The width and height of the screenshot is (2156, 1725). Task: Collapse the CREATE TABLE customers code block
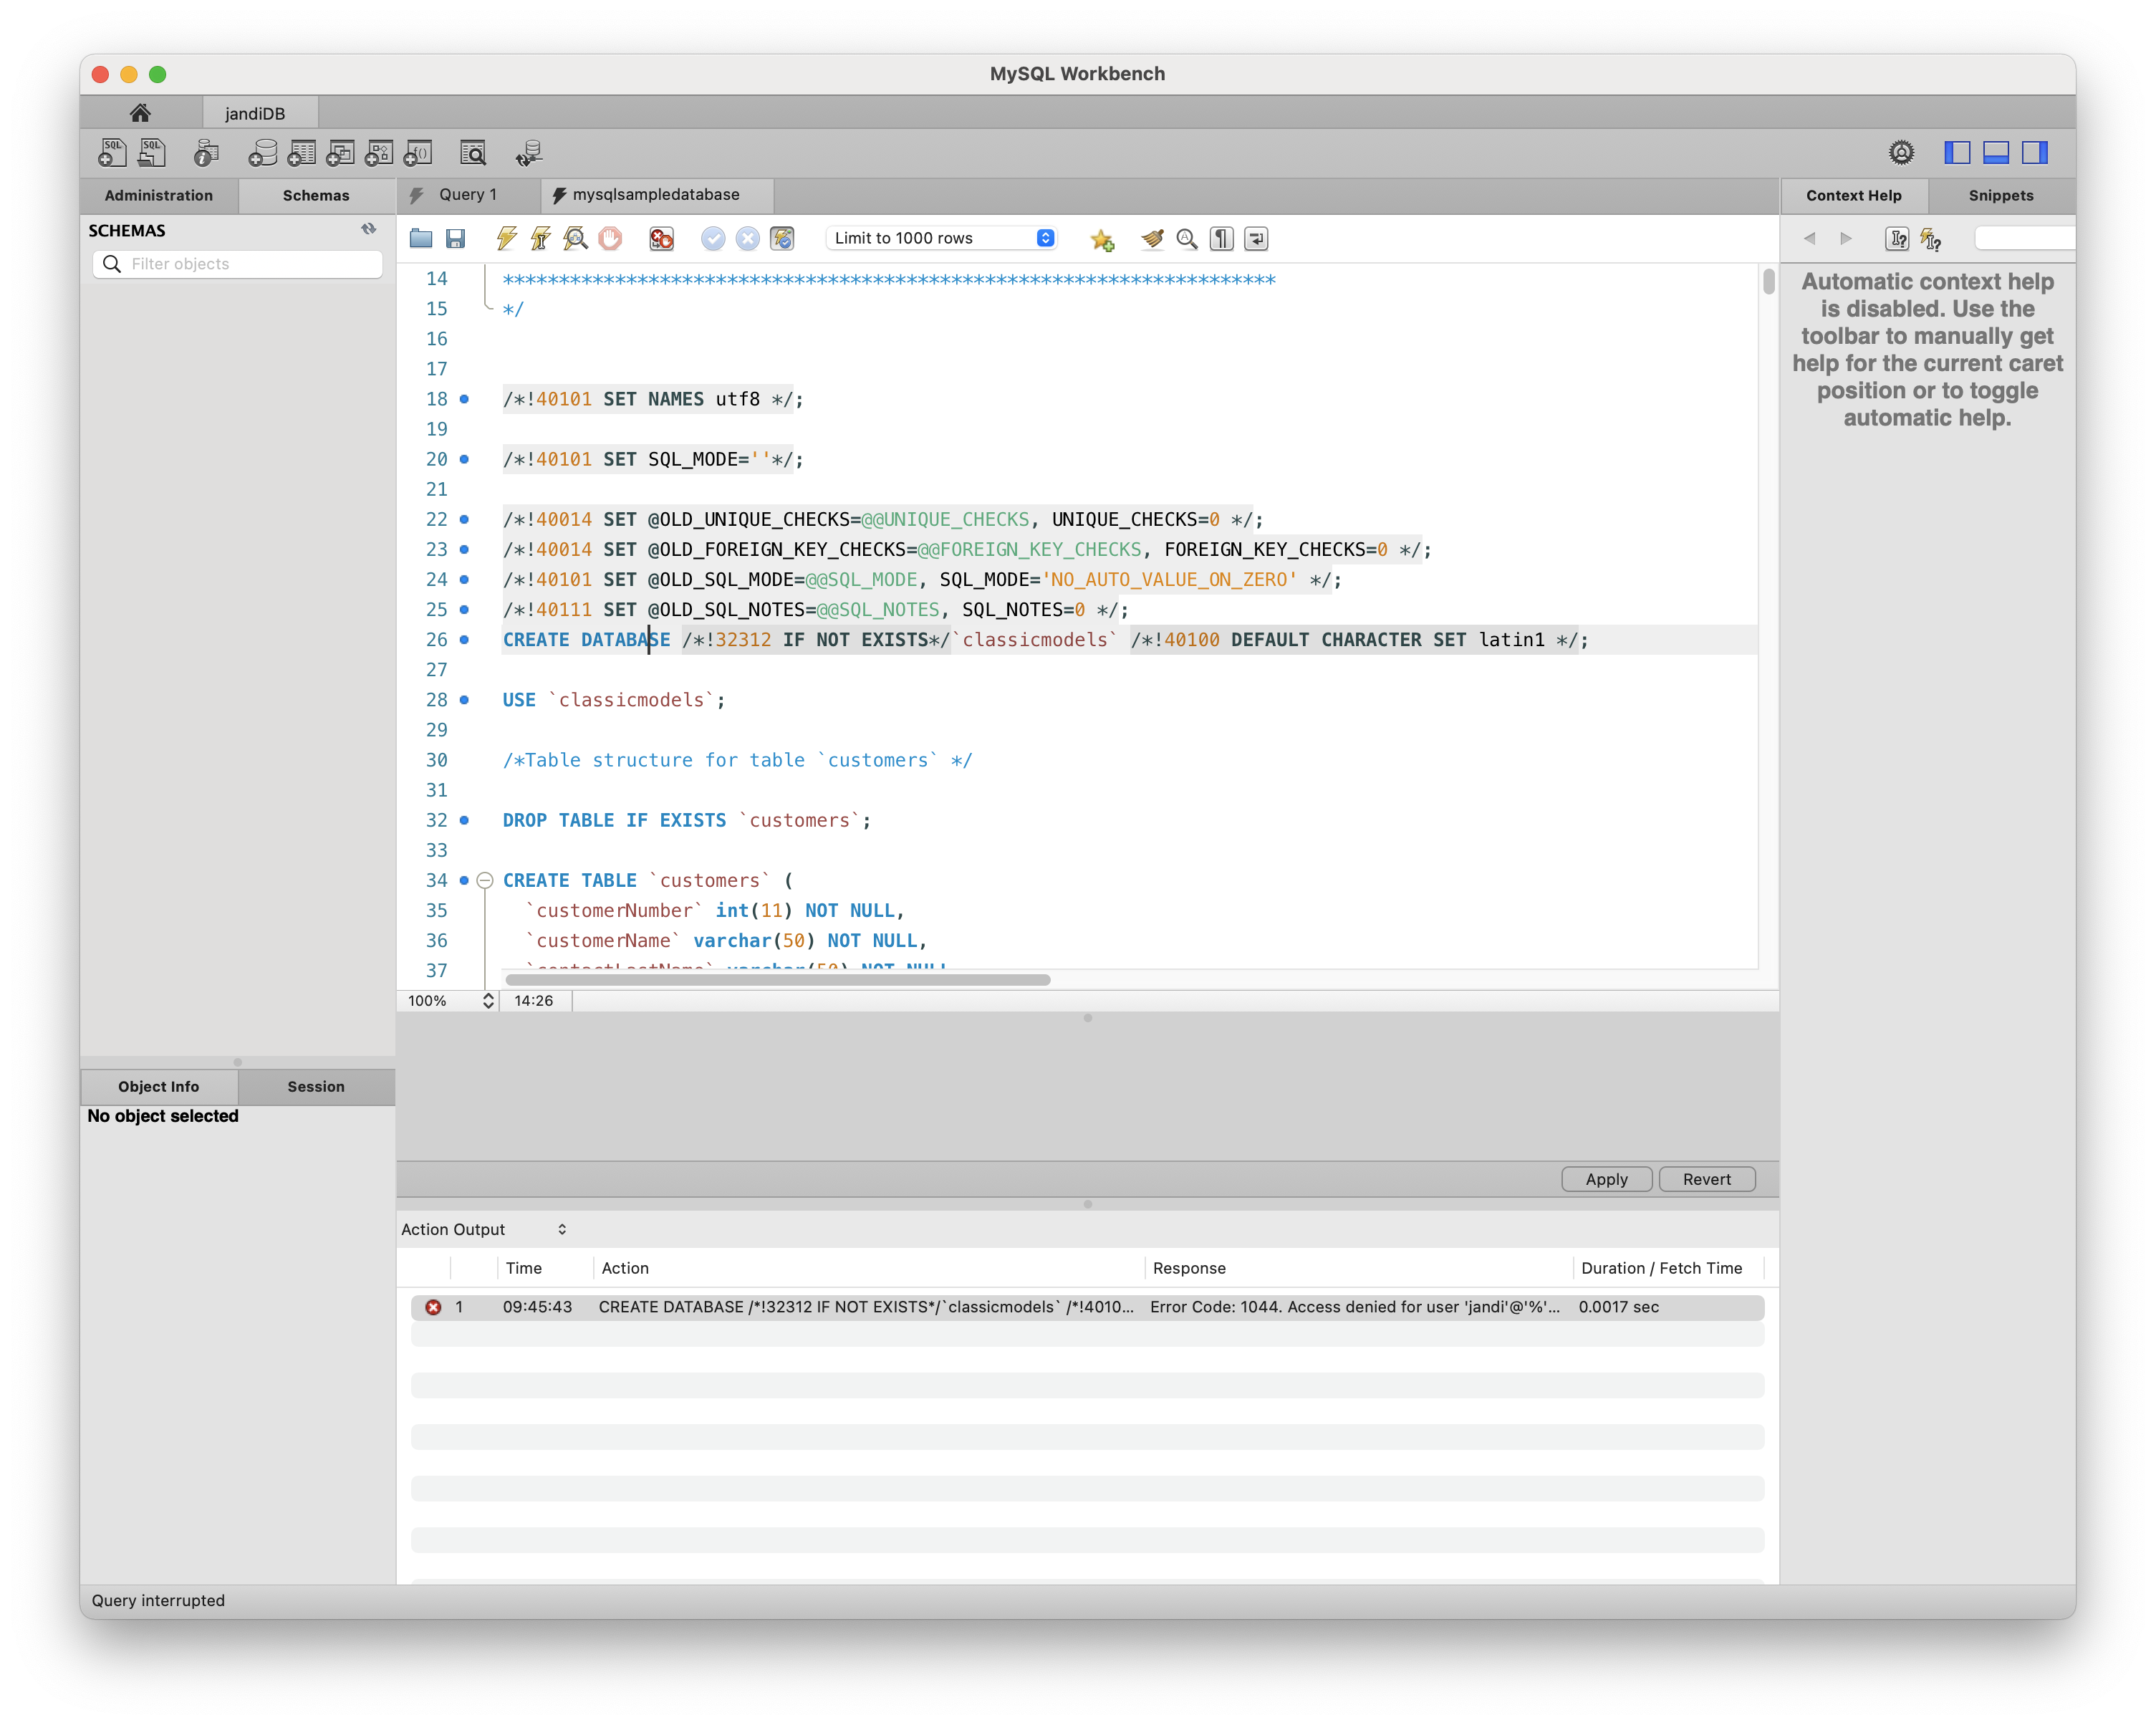[485, 880]
